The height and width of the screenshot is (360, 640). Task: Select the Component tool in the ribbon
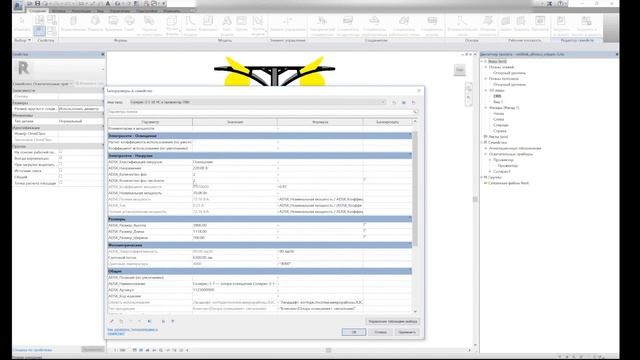(x=208, y=24)
